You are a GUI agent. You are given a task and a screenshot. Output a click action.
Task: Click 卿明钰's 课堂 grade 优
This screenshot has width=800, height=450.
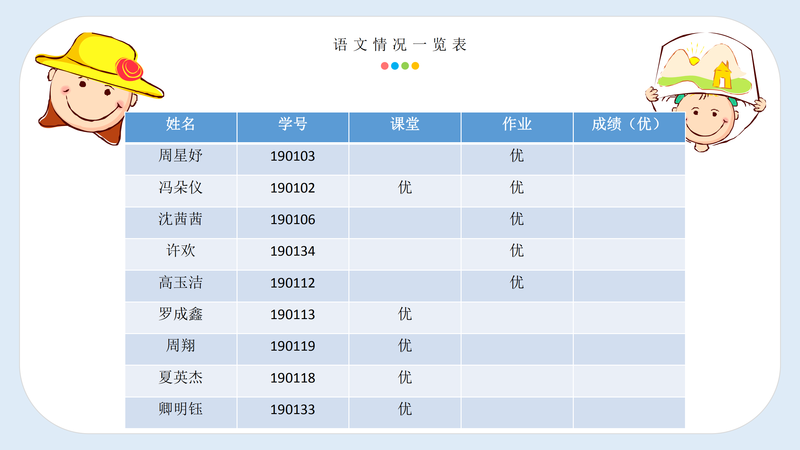click(x=405, y=409)
